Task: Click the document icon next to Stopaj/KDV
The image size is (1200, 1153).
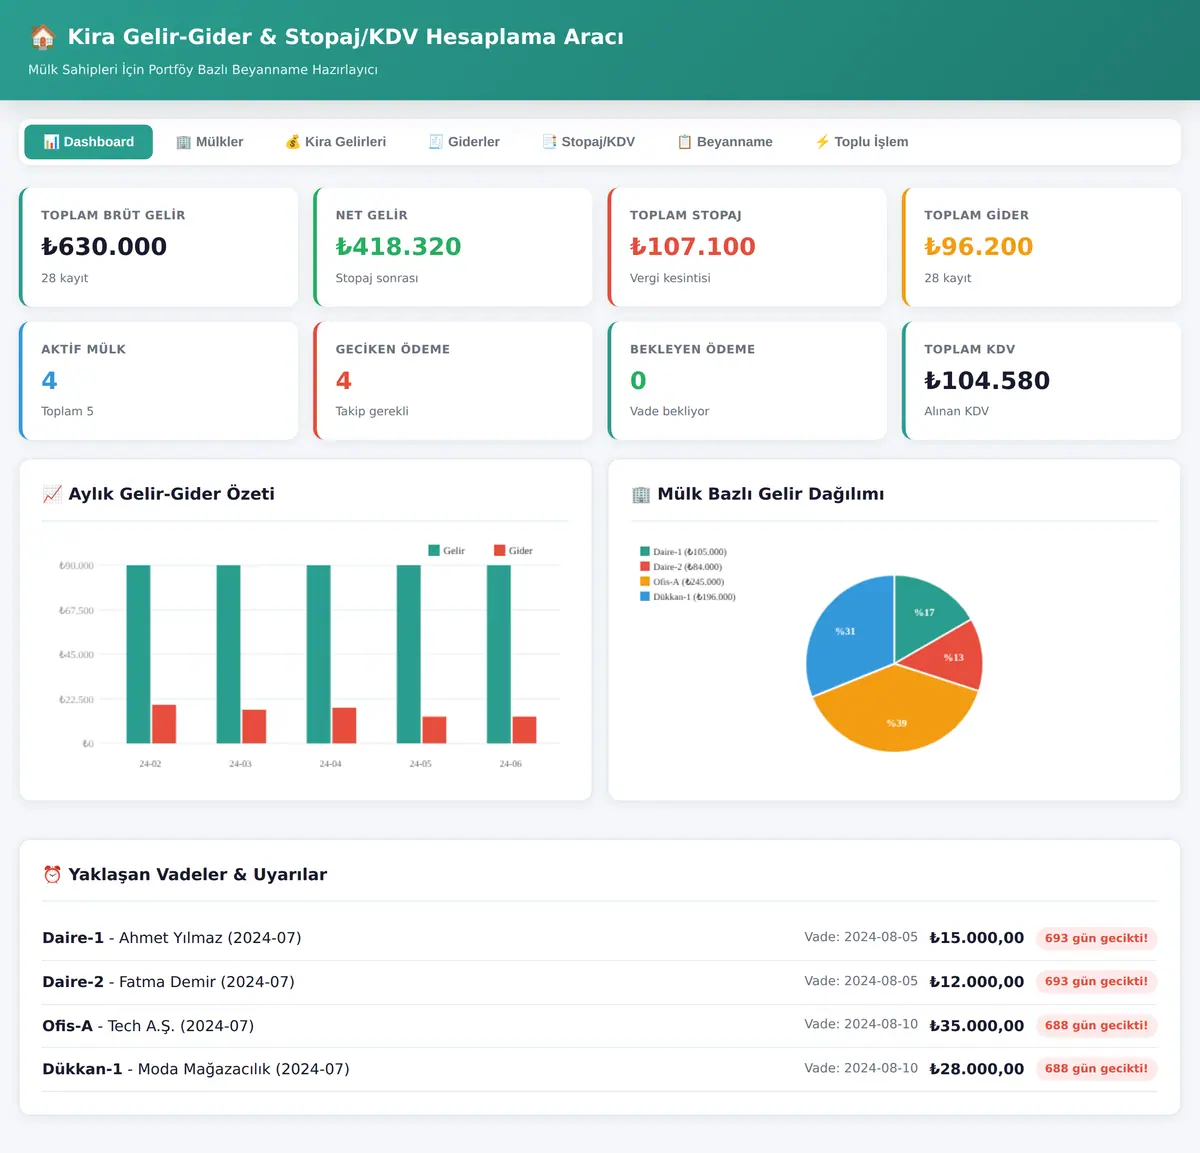Action: [549, 142]
